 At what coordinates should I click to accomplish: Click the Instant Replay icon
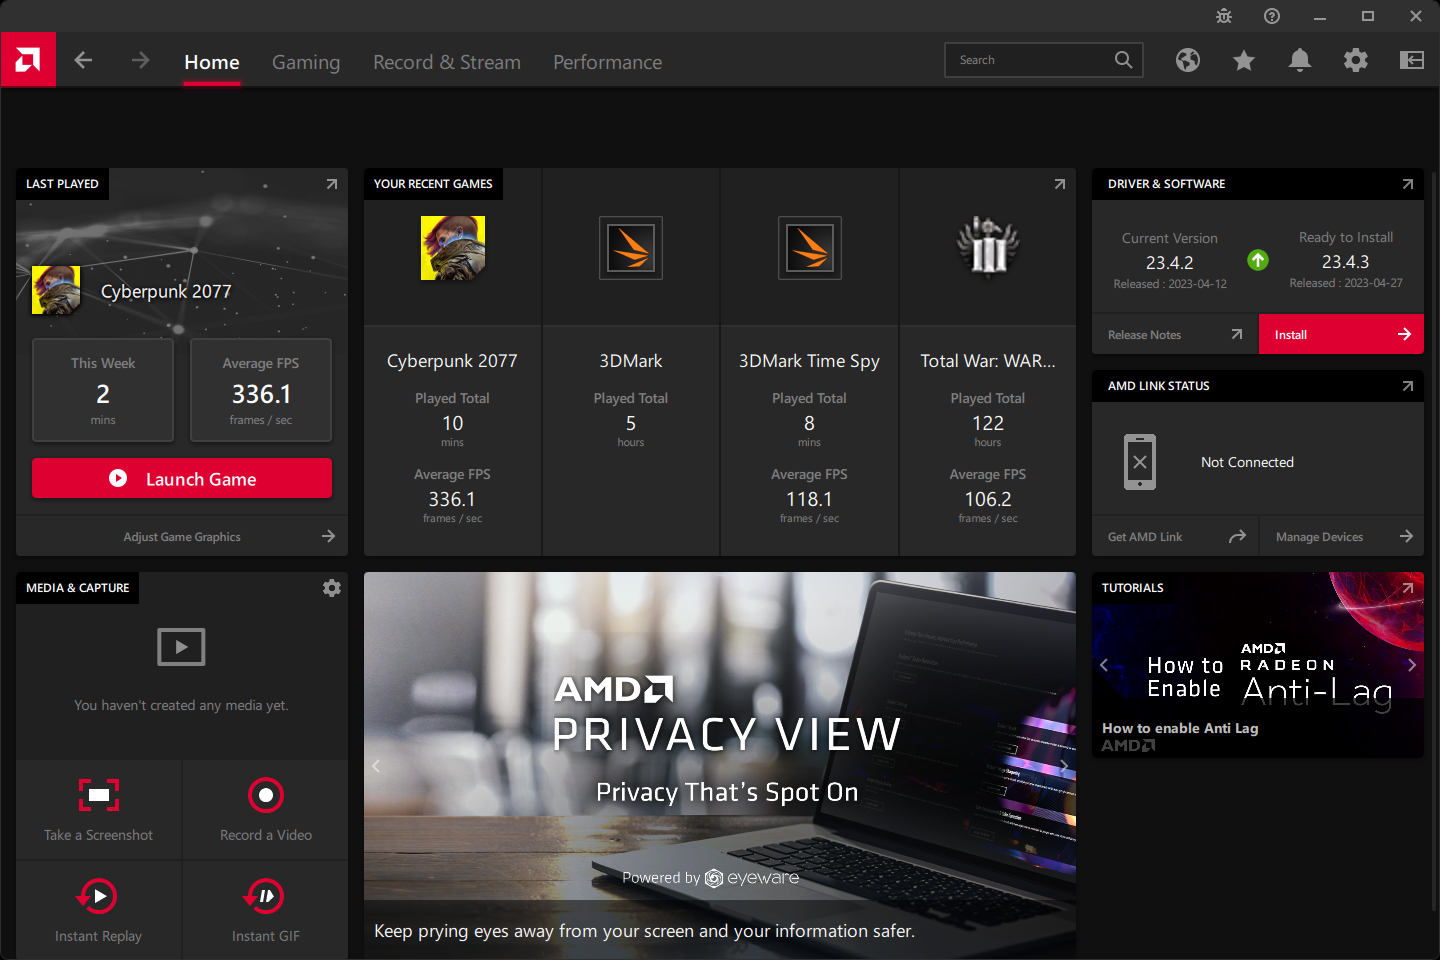point(98,896)
